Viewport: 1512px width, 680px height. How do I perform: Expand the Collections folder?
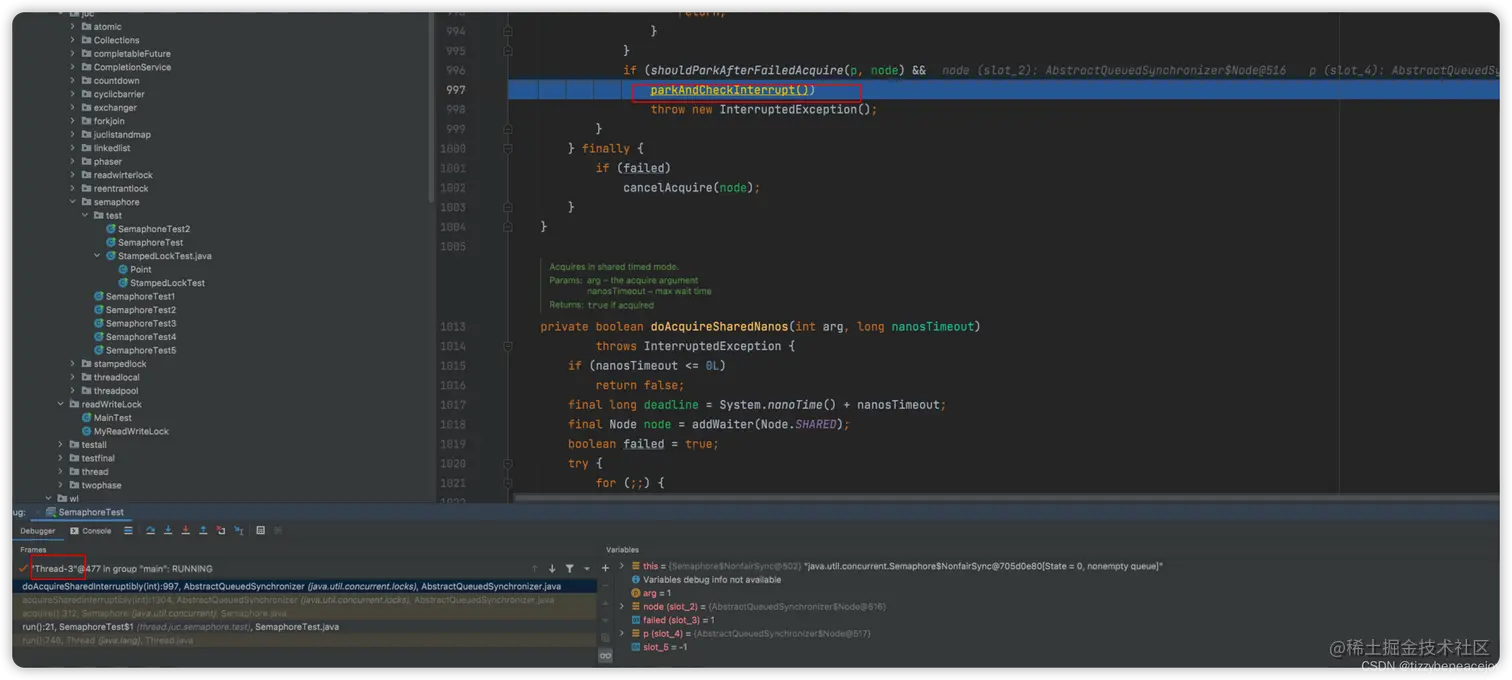73,40
